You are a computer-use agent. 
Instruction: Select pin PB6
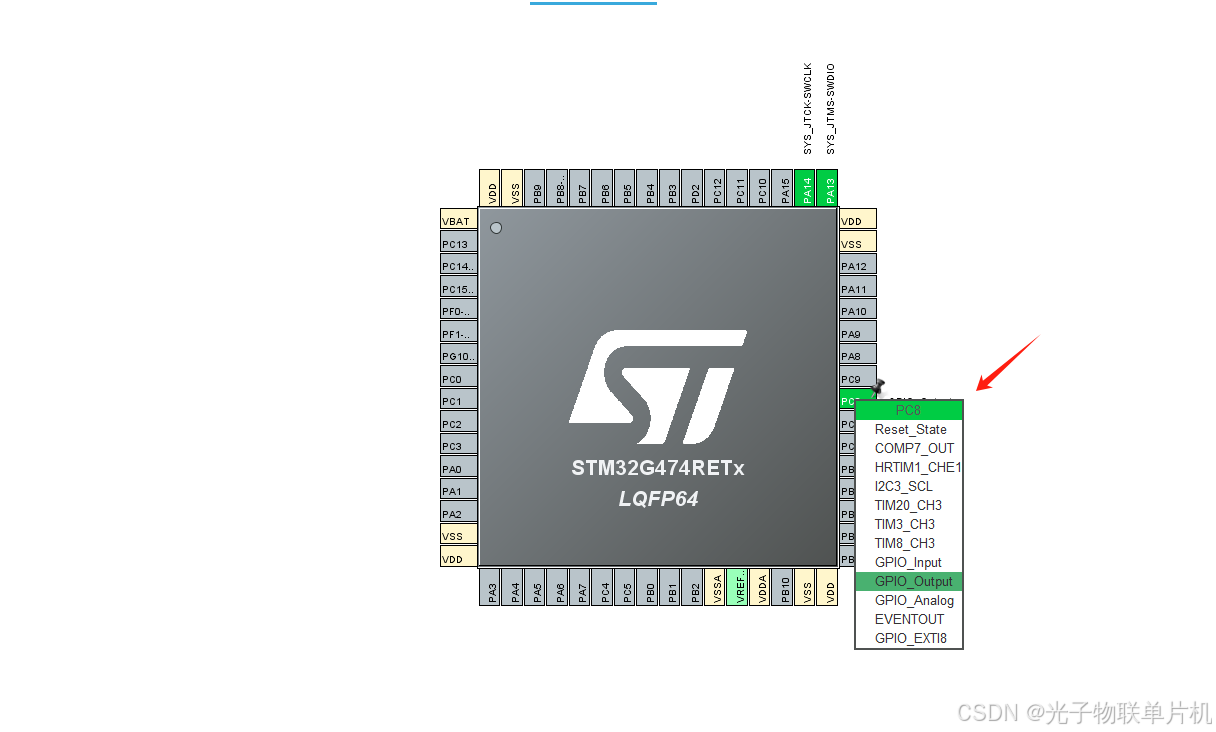(x=604, y=188)
